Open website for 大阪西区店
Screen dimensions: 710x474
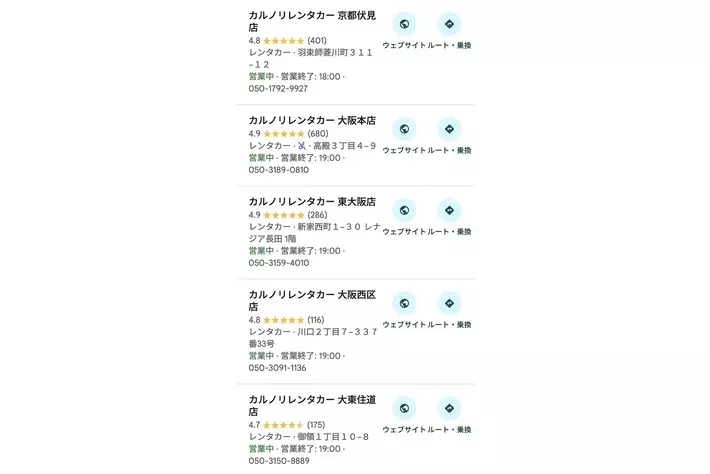click(404, 304)
